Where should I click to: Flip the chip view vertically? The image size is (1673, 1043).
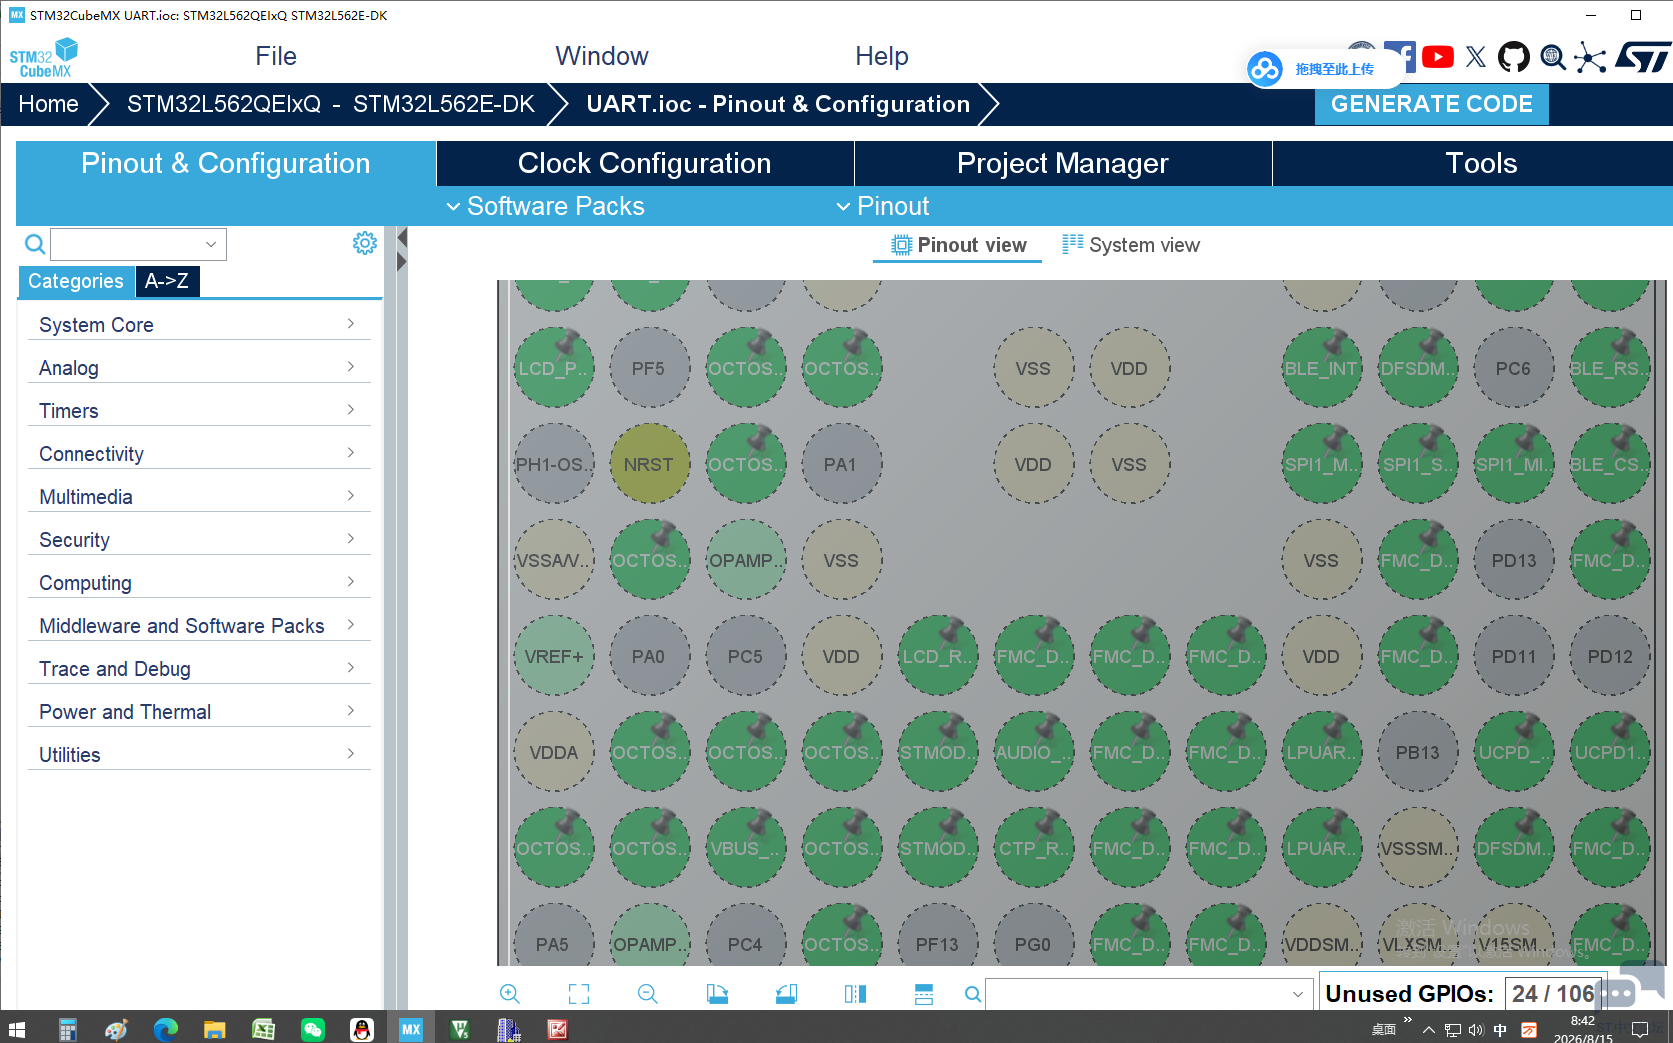coord(924,994)
